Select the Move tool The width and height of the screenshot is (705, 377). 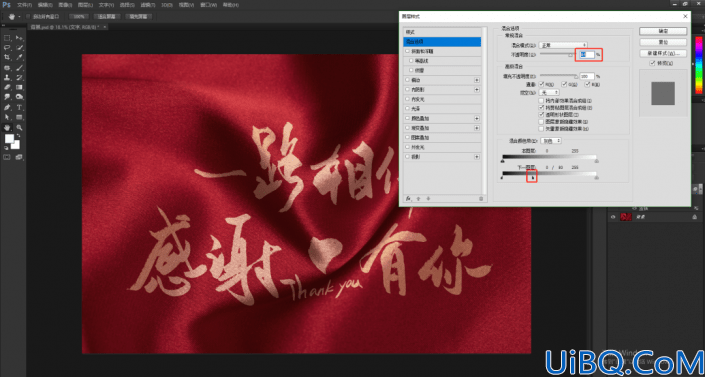[19, 38]
